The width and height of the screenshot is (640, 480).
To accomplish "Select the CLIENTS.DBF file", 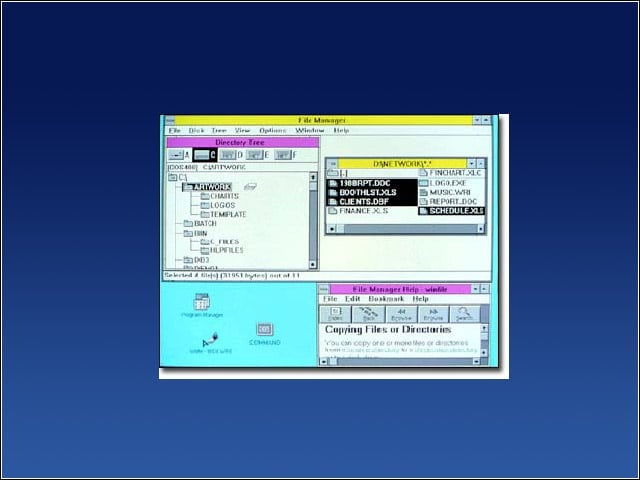I will point(359,202).
